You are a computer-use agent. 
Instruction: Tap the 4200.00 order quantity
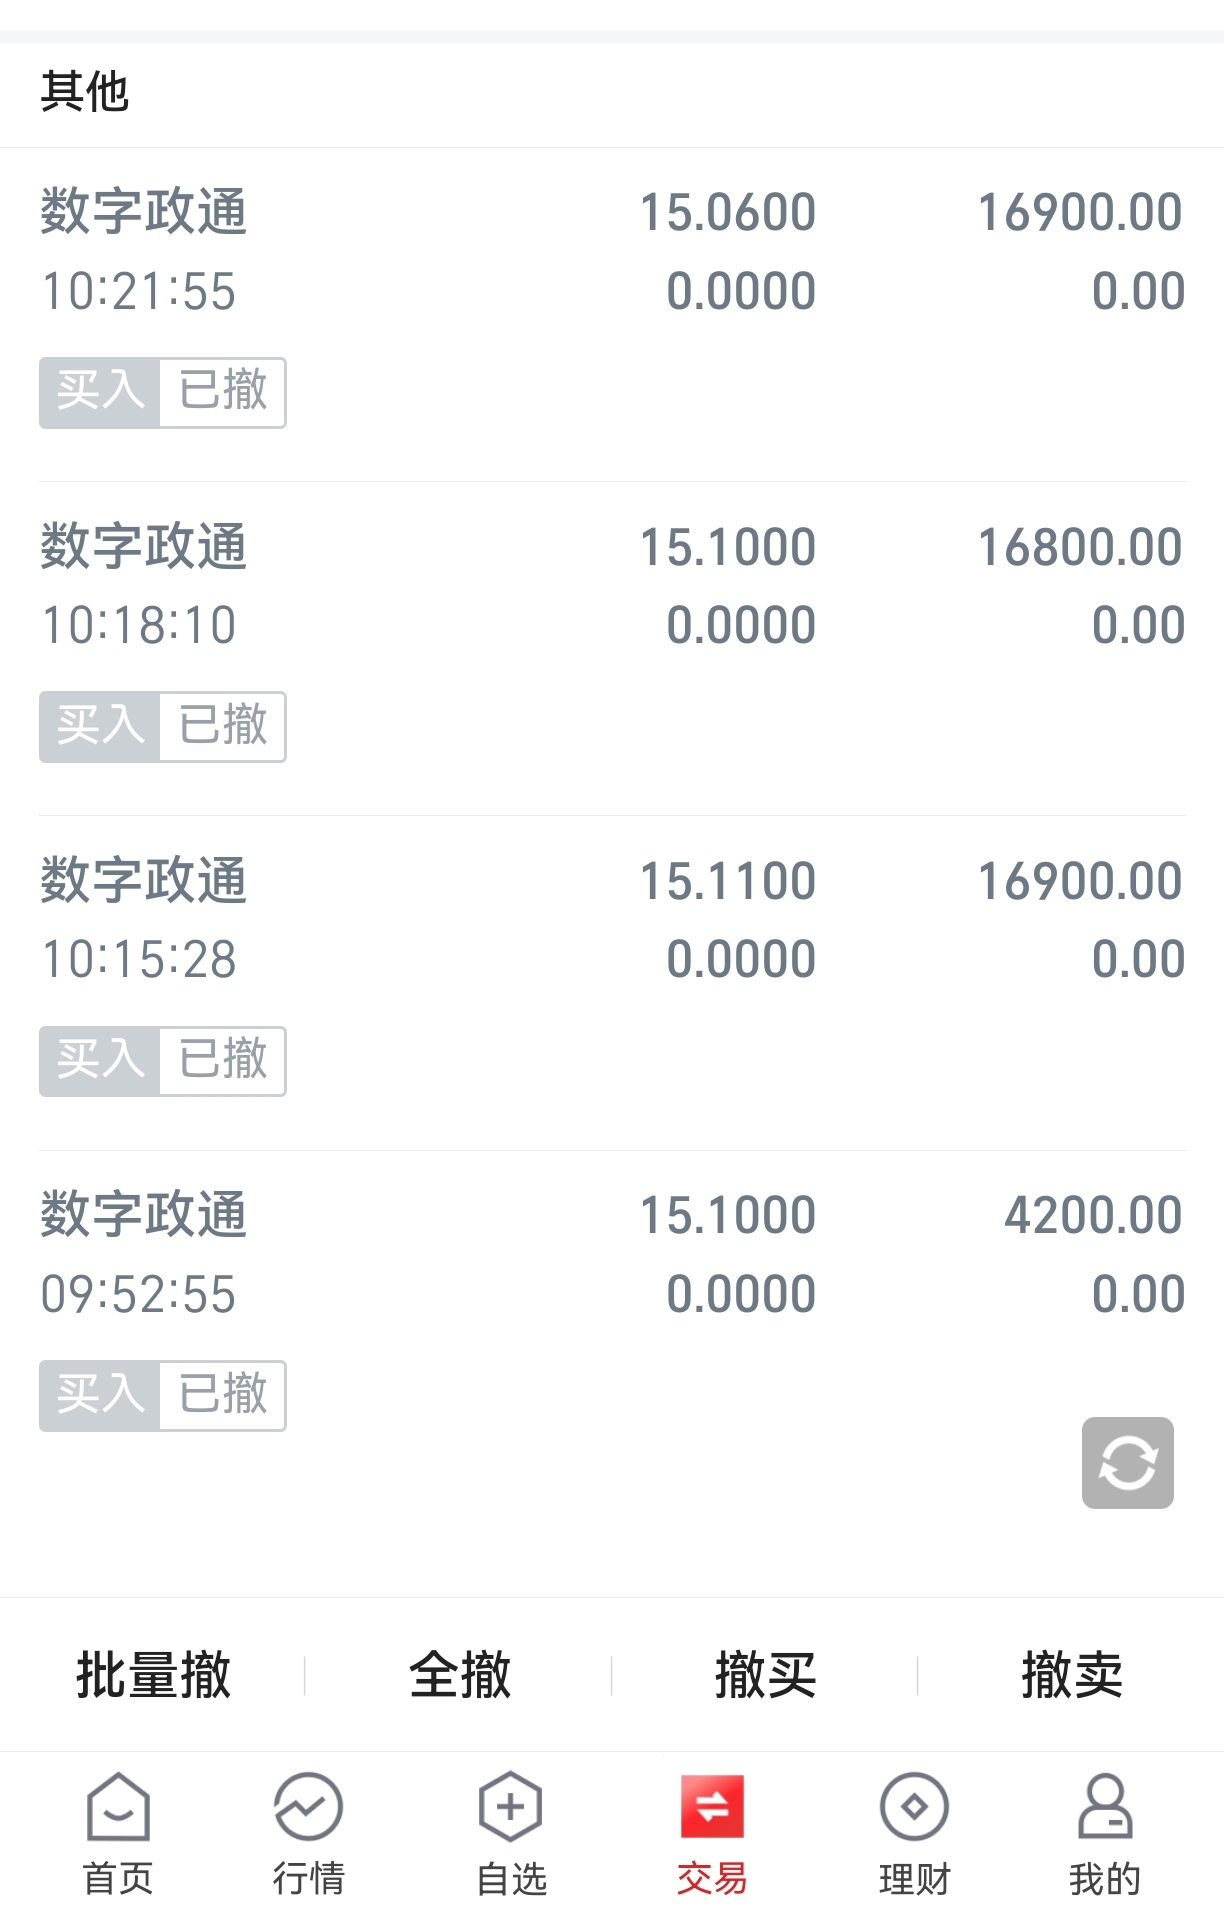click(1093, 1215)
